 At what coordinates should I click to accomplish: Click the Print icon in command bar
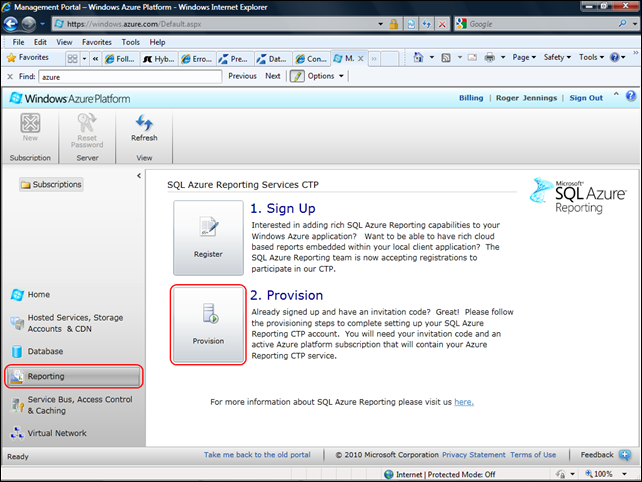(x=490, y=58)
